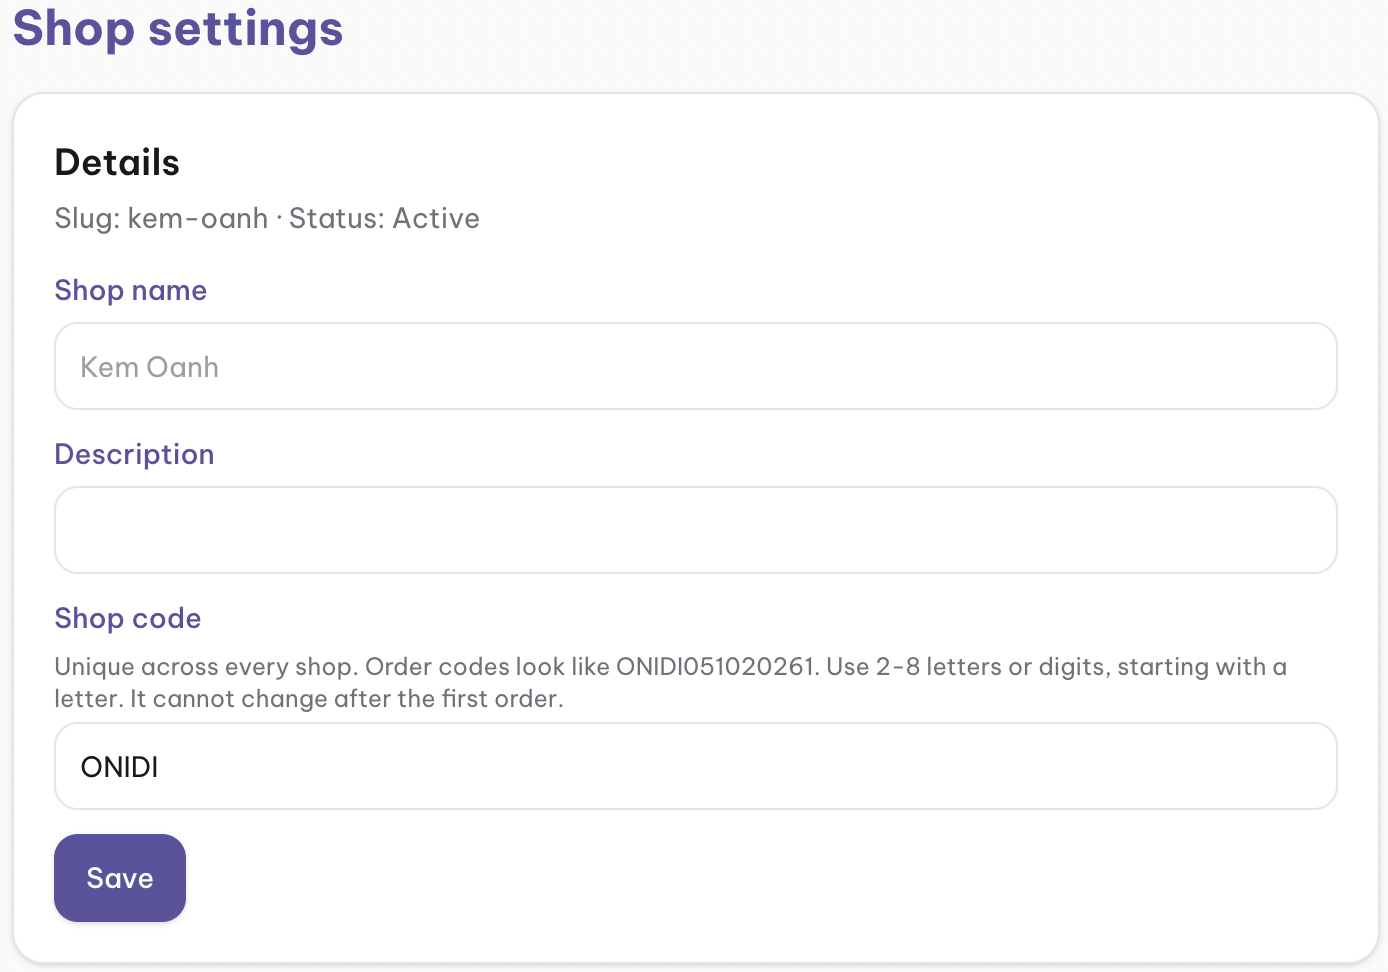Click the Details heading
Screen dimensions: 1388x972
pos(117,162)
